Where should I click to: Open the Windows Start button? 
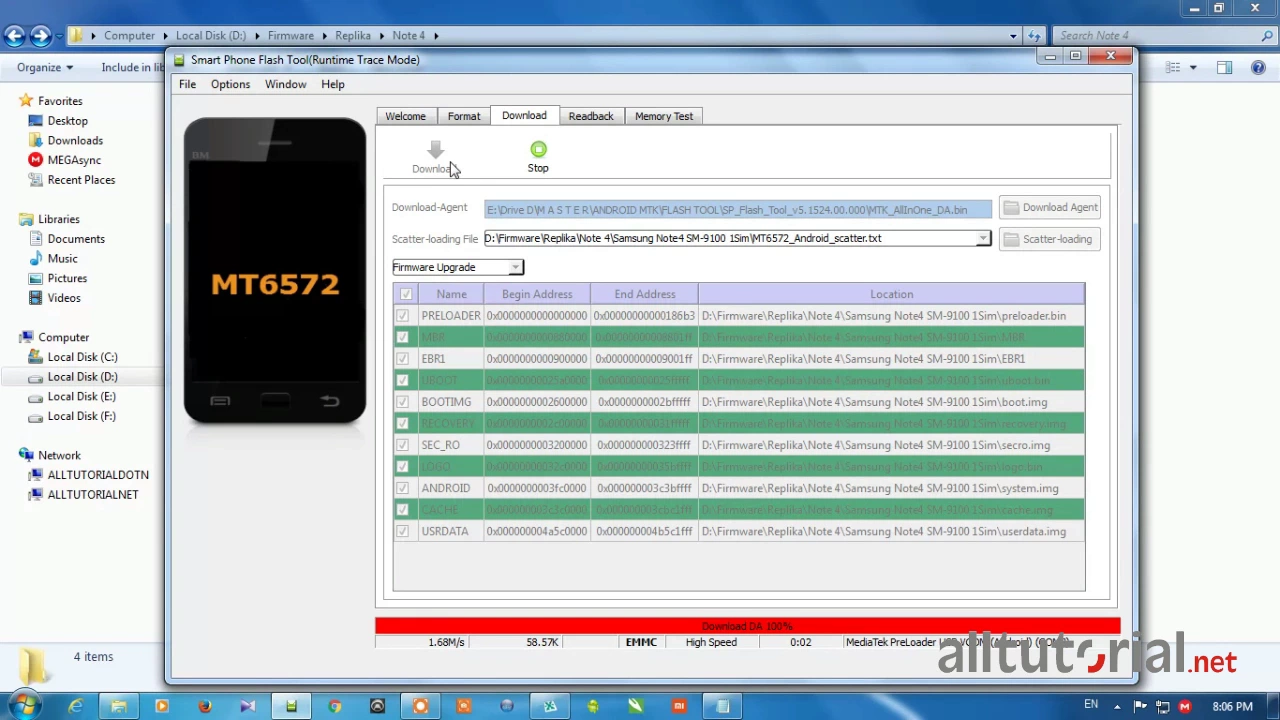tap(22, 706)
